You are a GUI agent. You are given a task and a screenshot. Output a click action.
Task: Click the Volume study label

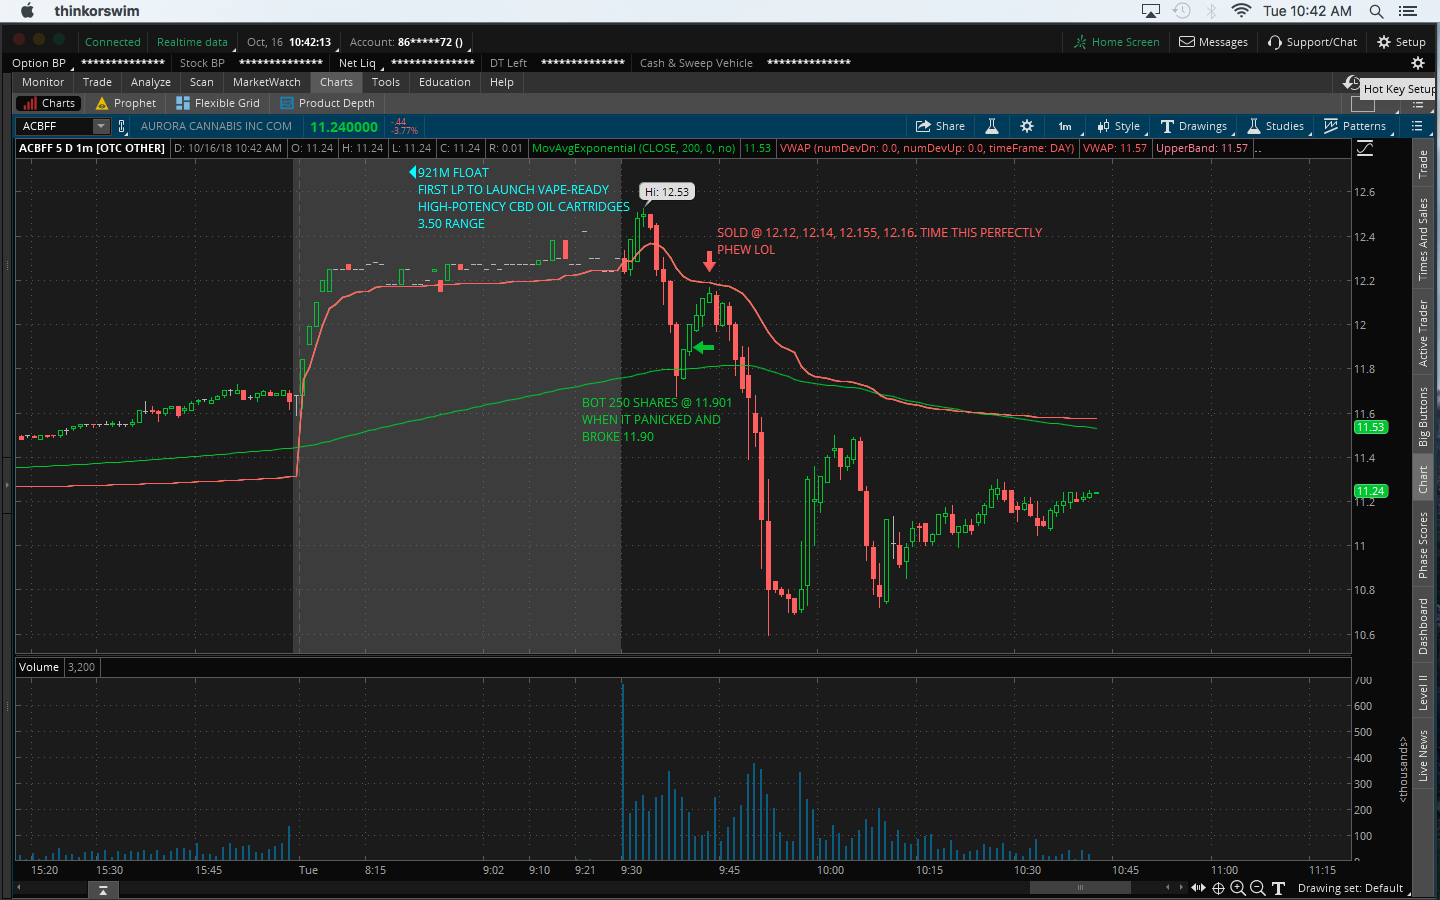click(39, 667)
